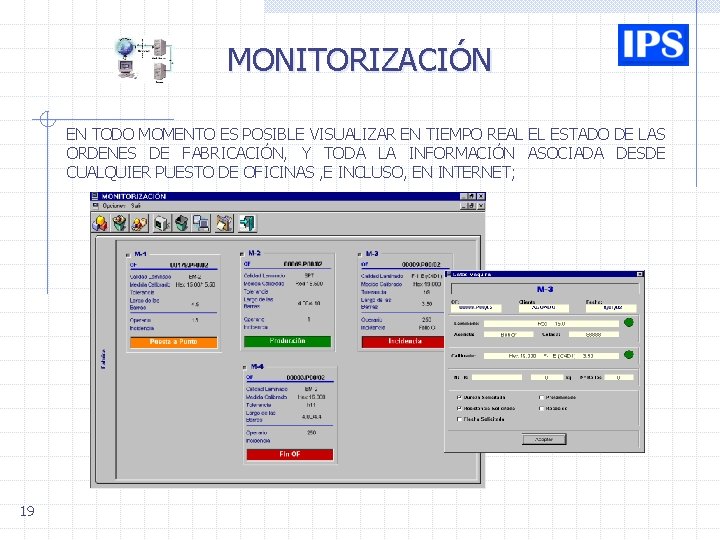Click the OF field in the M-3 dialog

coord(476,308)
